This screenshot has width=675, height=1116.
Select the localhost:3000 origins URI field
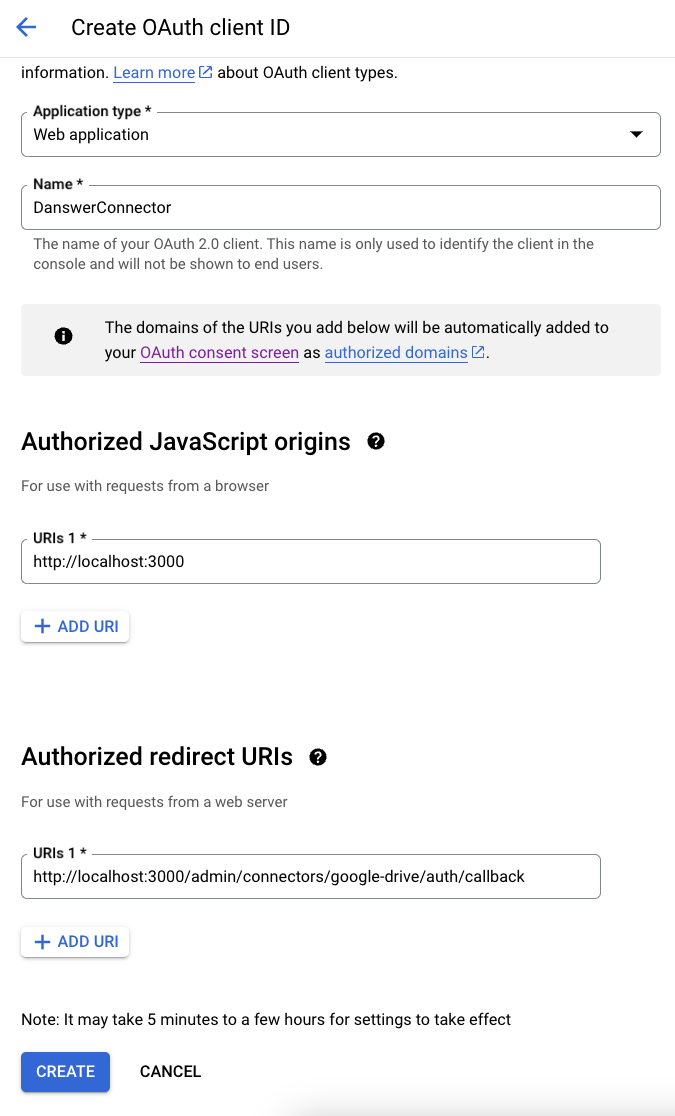click(310, 561)
